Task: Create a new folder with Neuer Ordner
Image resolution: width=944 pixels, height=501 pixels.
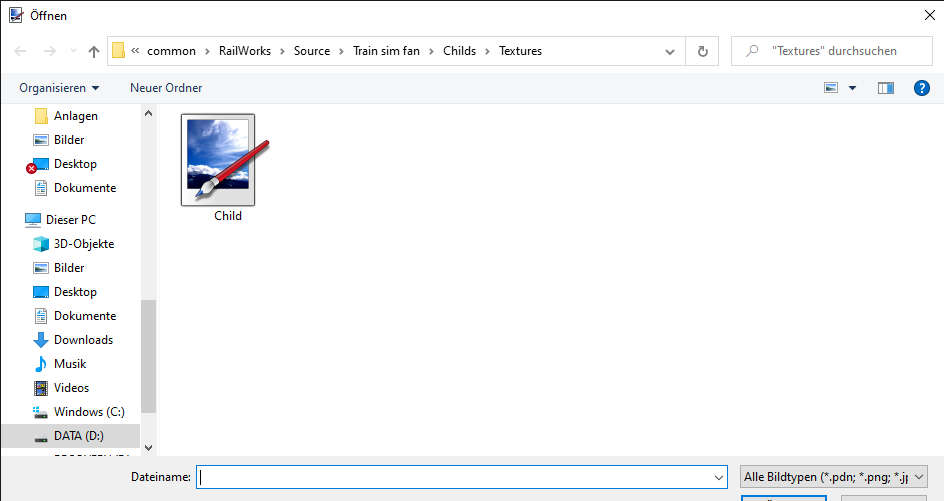Action: [x=166, y=88]
